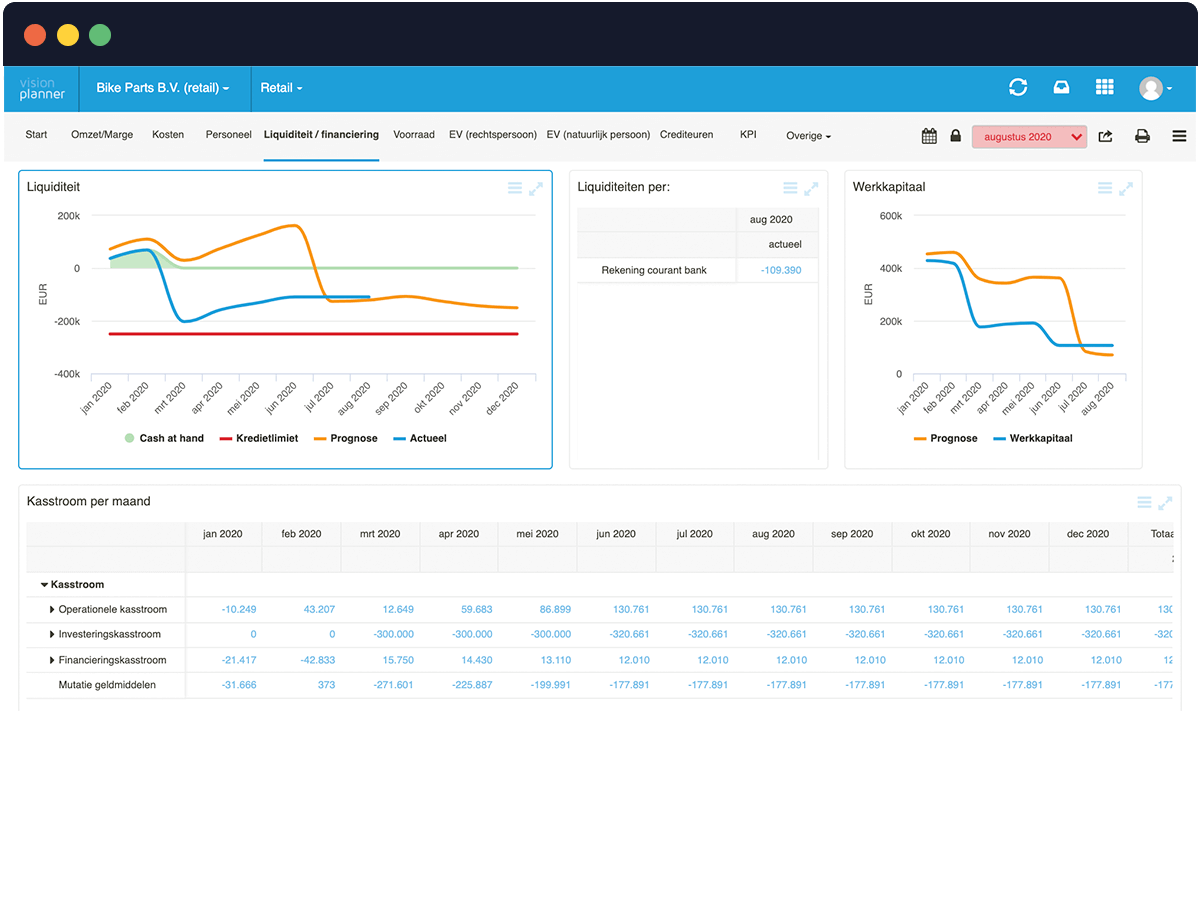
Task: Click Operationele kasstroom jan 2020 value -10.249
Action: pyautogui.click(x=238, y=610)
